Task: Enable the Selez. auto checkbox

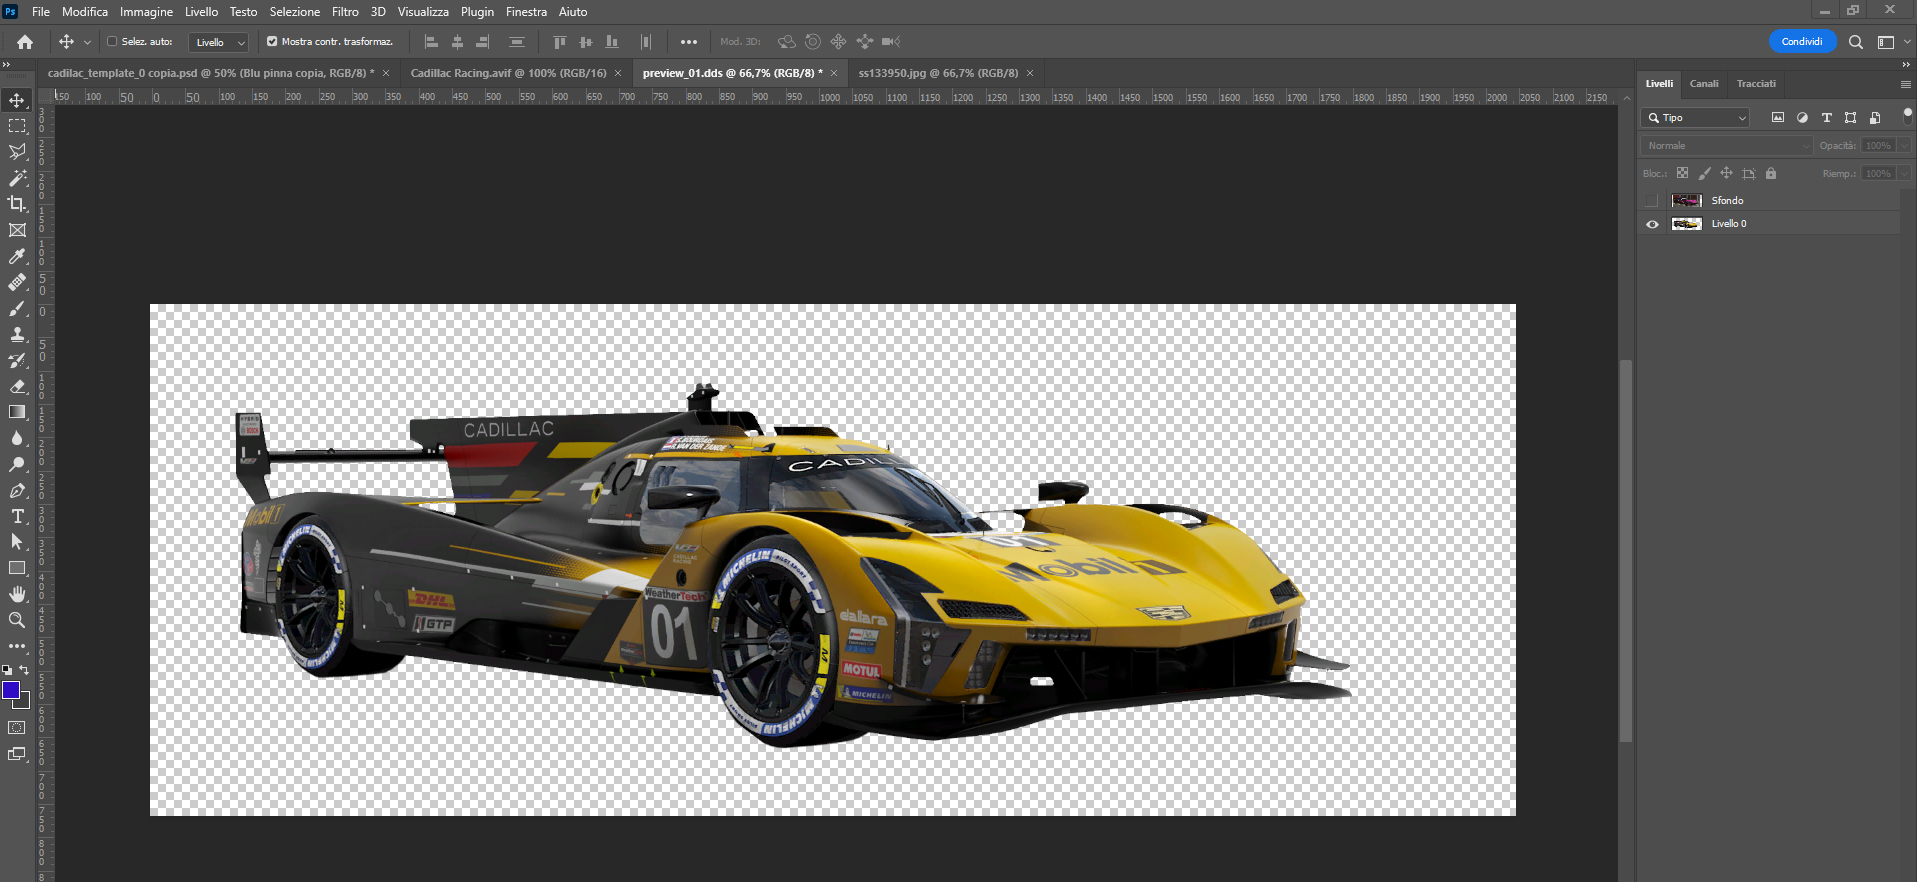Action: (112, 42)
